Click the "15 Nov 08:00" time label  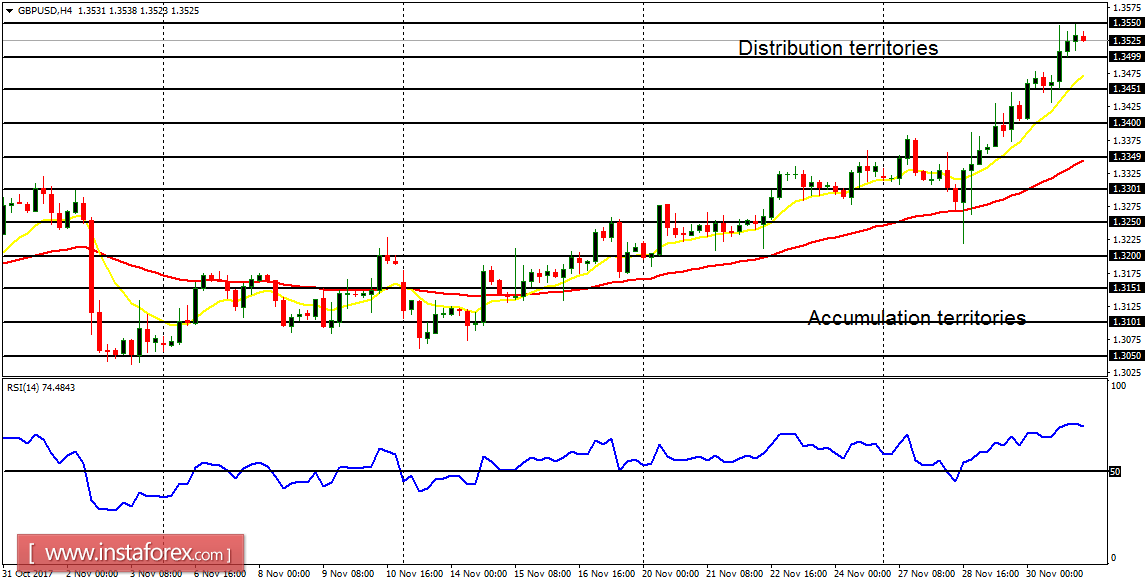(x=541, y=575)
